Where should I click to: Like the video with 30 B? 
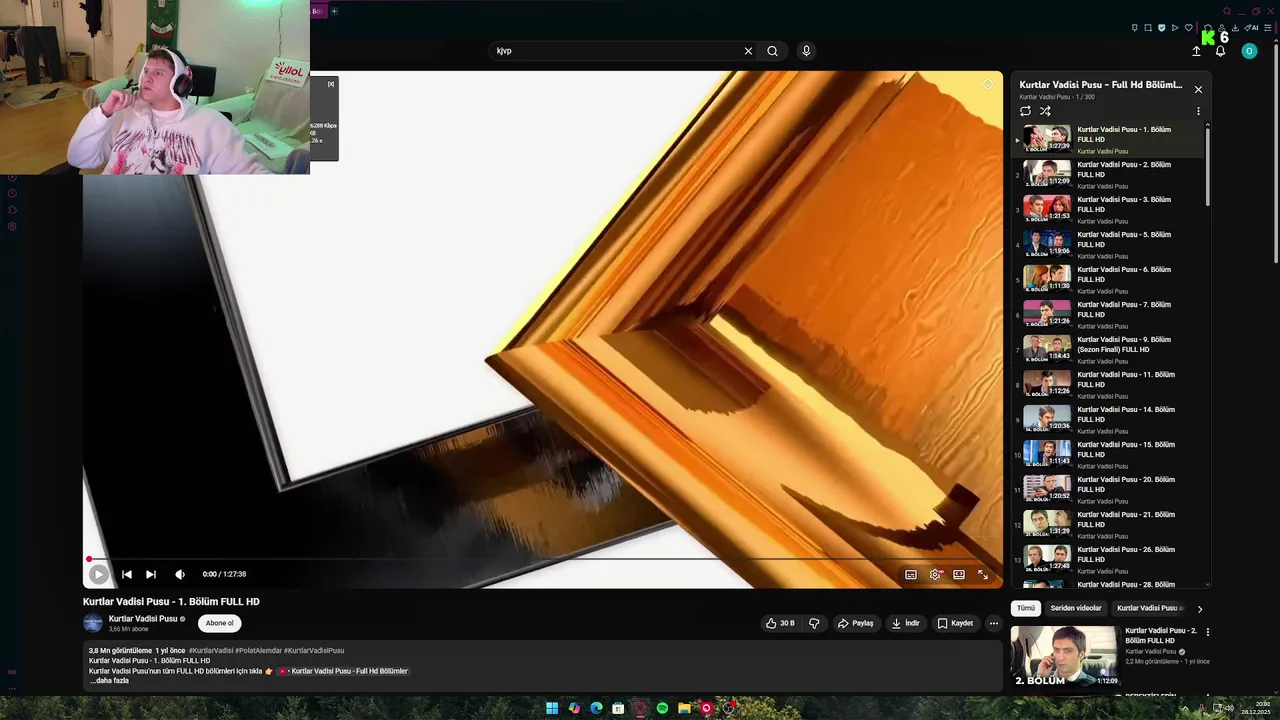(x=780, y=623)
